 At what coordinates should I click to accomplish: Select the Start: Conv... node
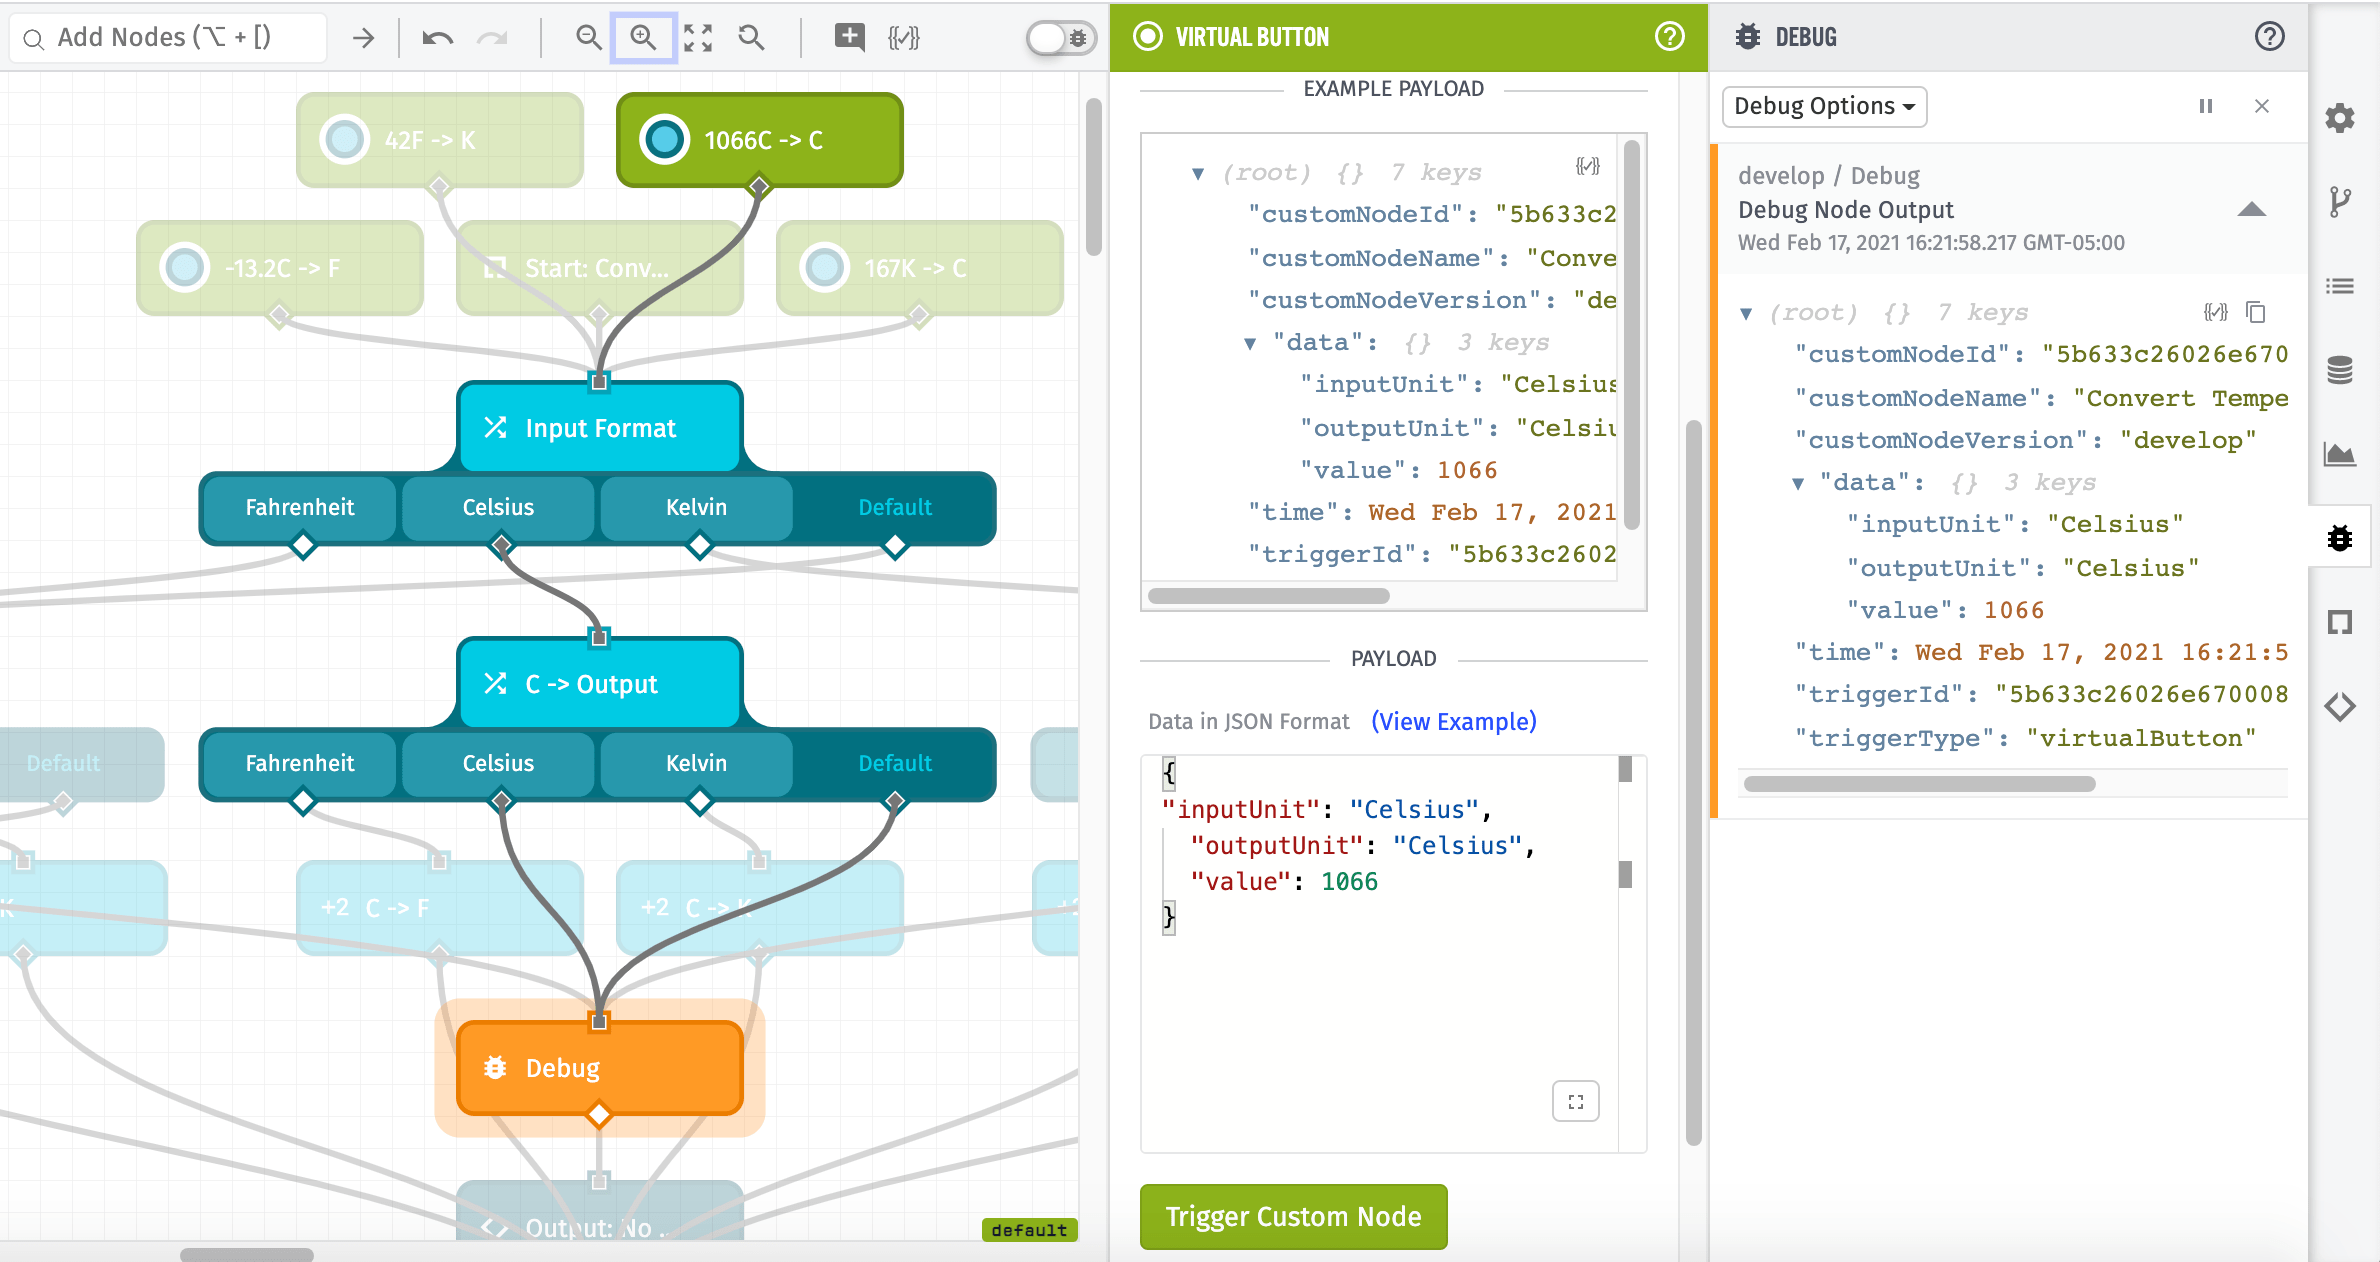pyautogui.click(x=599, y=268)
